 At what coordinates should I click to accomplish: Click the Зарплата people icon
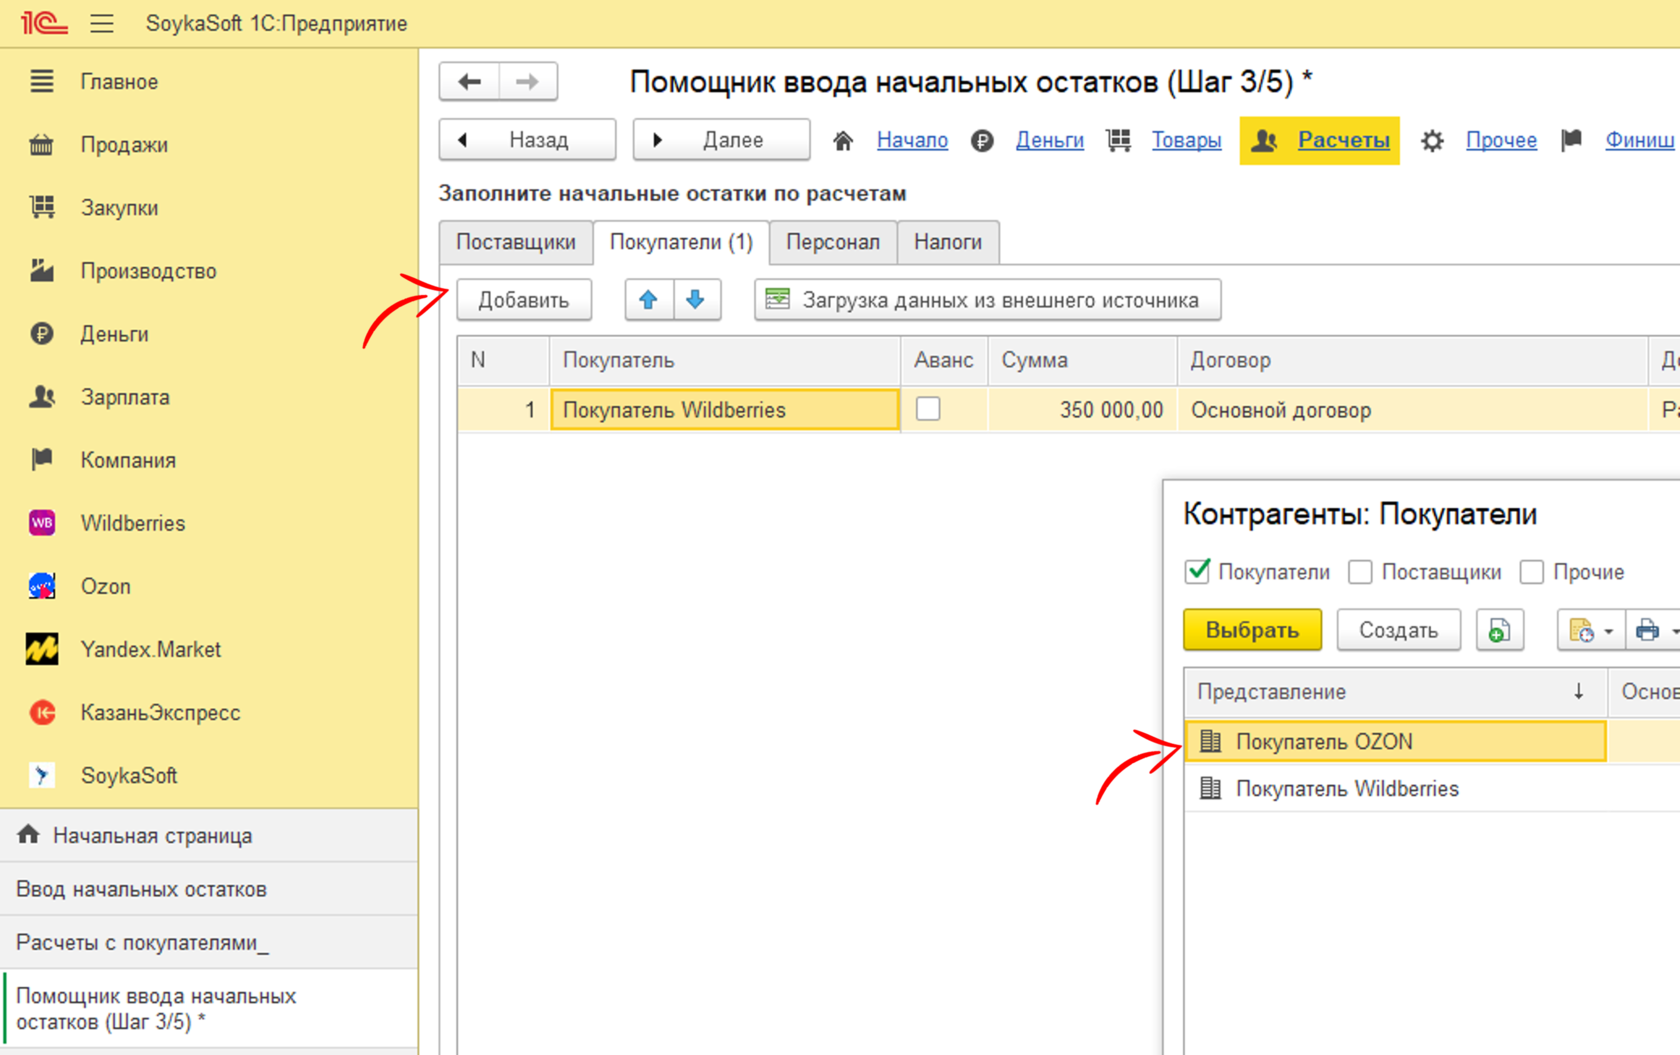tap(42, 396)
